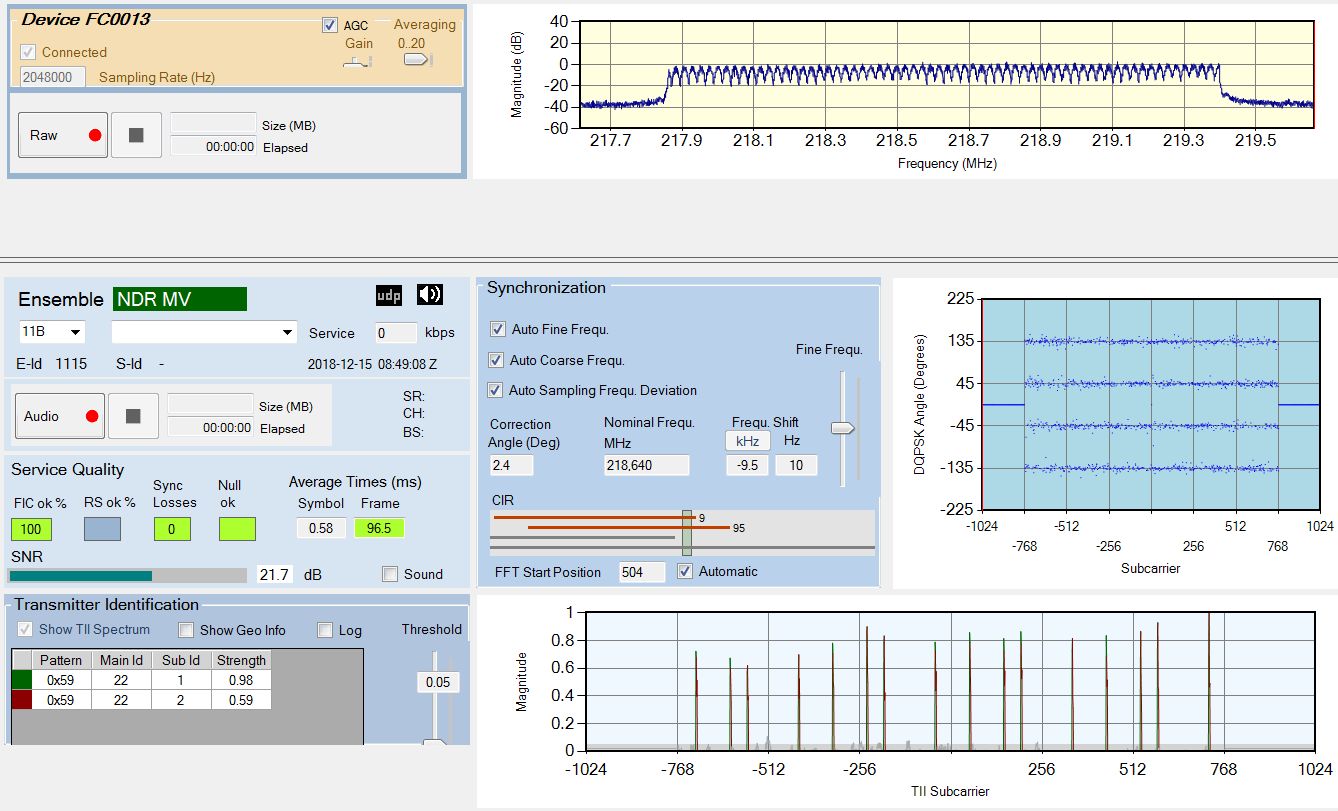The height and width of the screenshot is (811, 1338).
Task: Toggle the AGC checkbox
Action: click(x=330, y=26)
